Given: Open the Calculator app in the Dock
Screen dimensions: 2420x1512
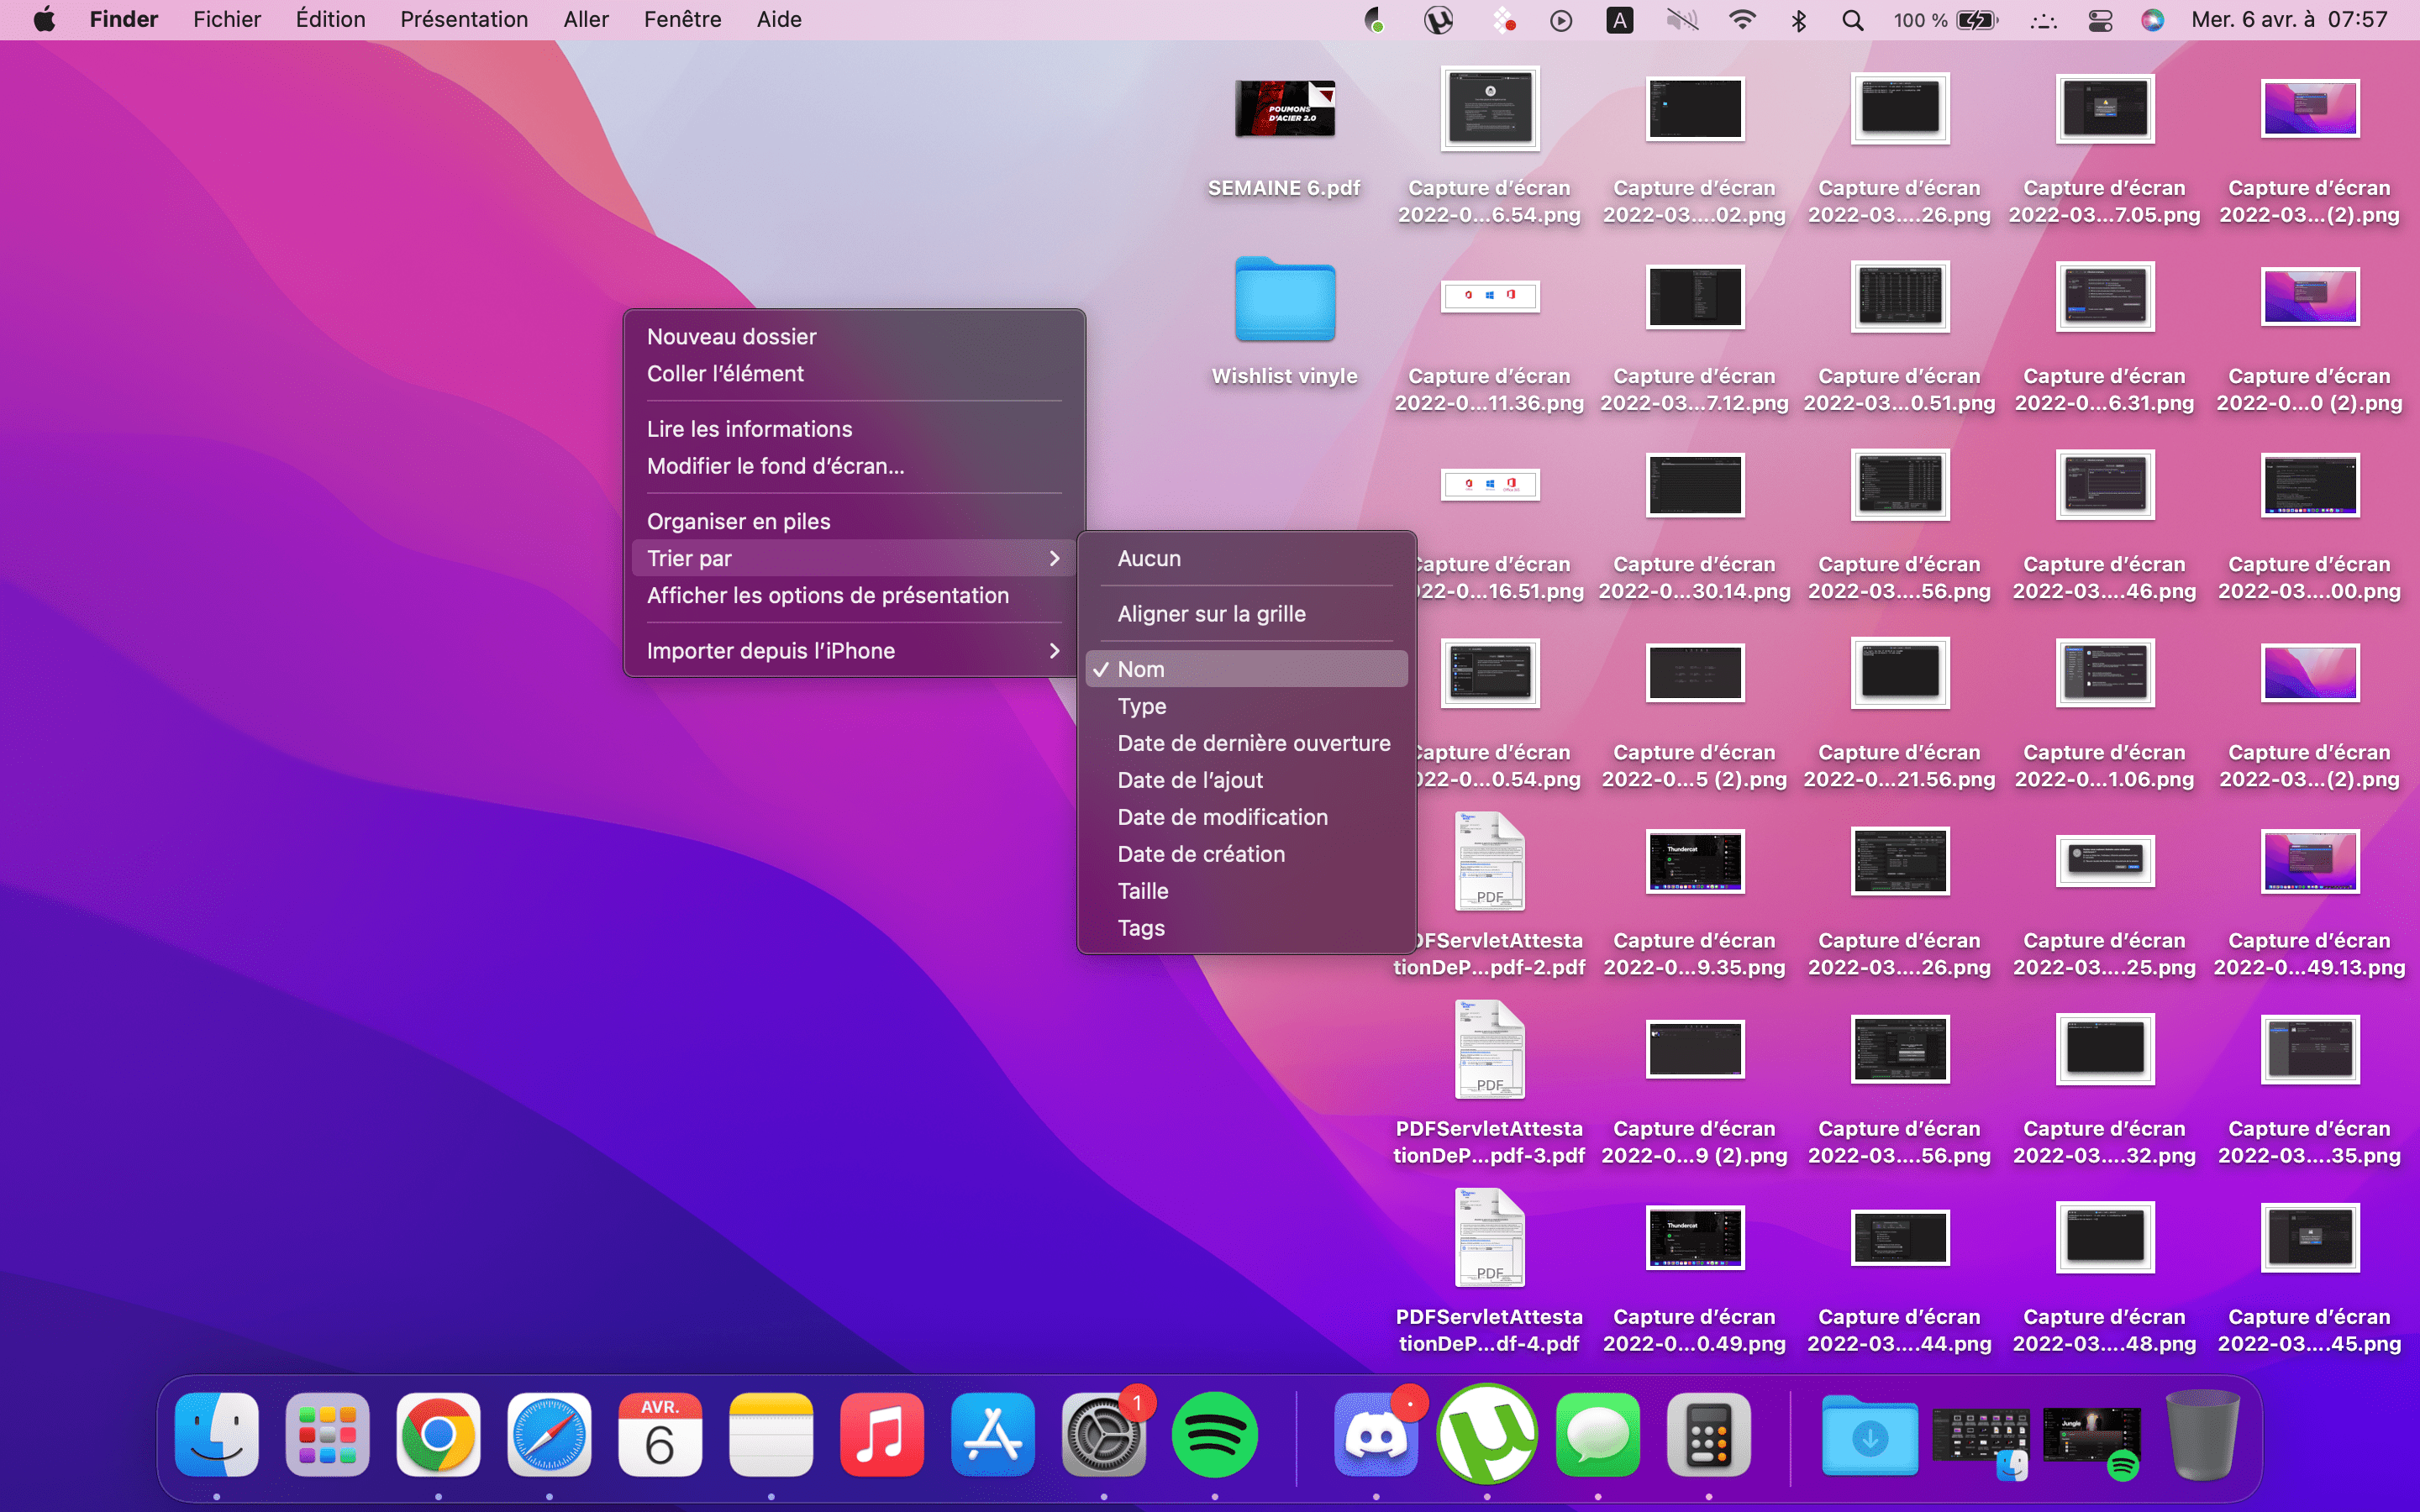Looking at the screenshot, I should 1708,1435.
